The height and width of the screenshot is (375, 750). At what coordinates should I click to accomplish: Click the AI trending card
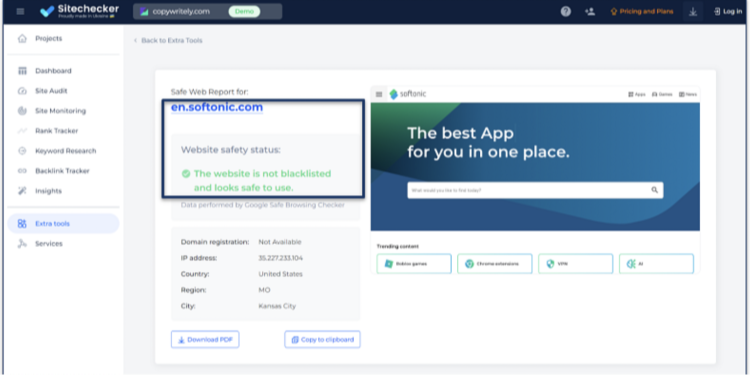(656, 264)
